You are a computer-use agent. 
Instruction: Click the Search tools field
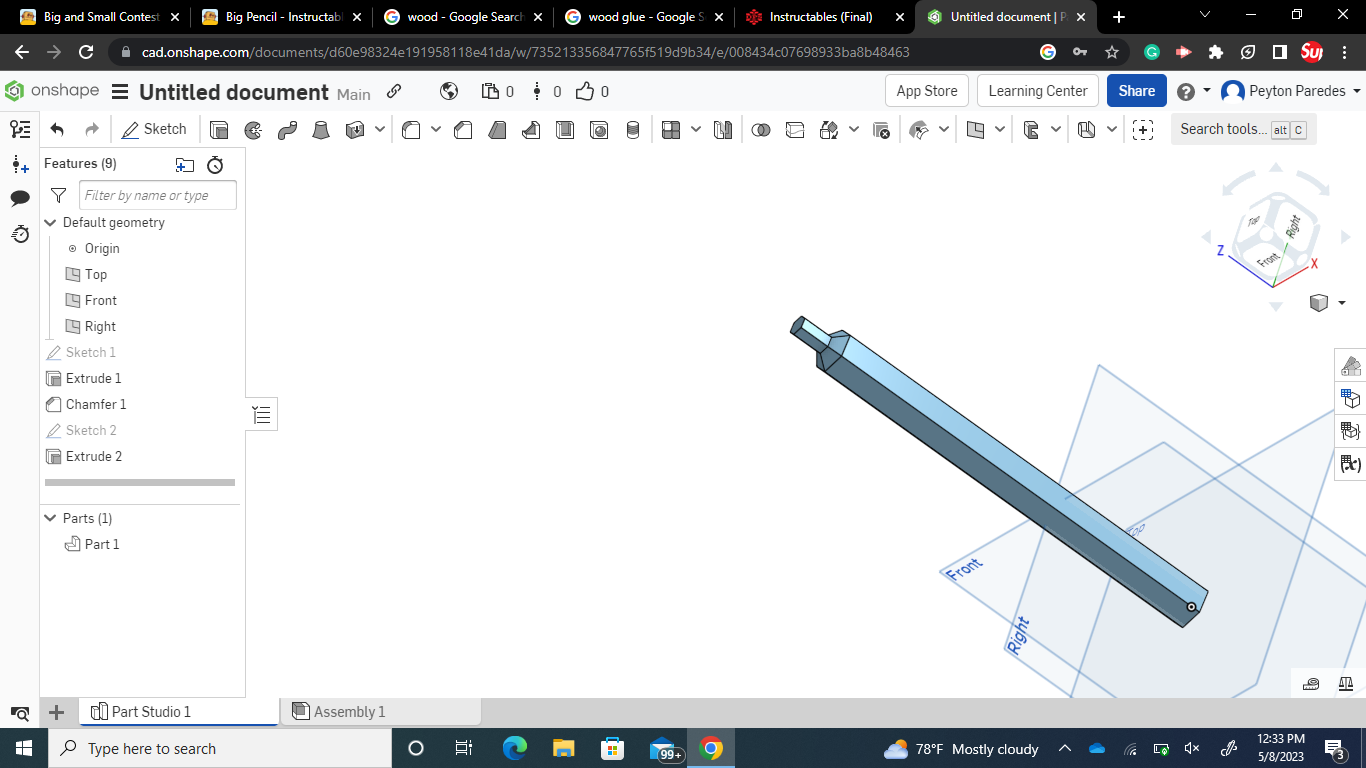point(1244,129)
